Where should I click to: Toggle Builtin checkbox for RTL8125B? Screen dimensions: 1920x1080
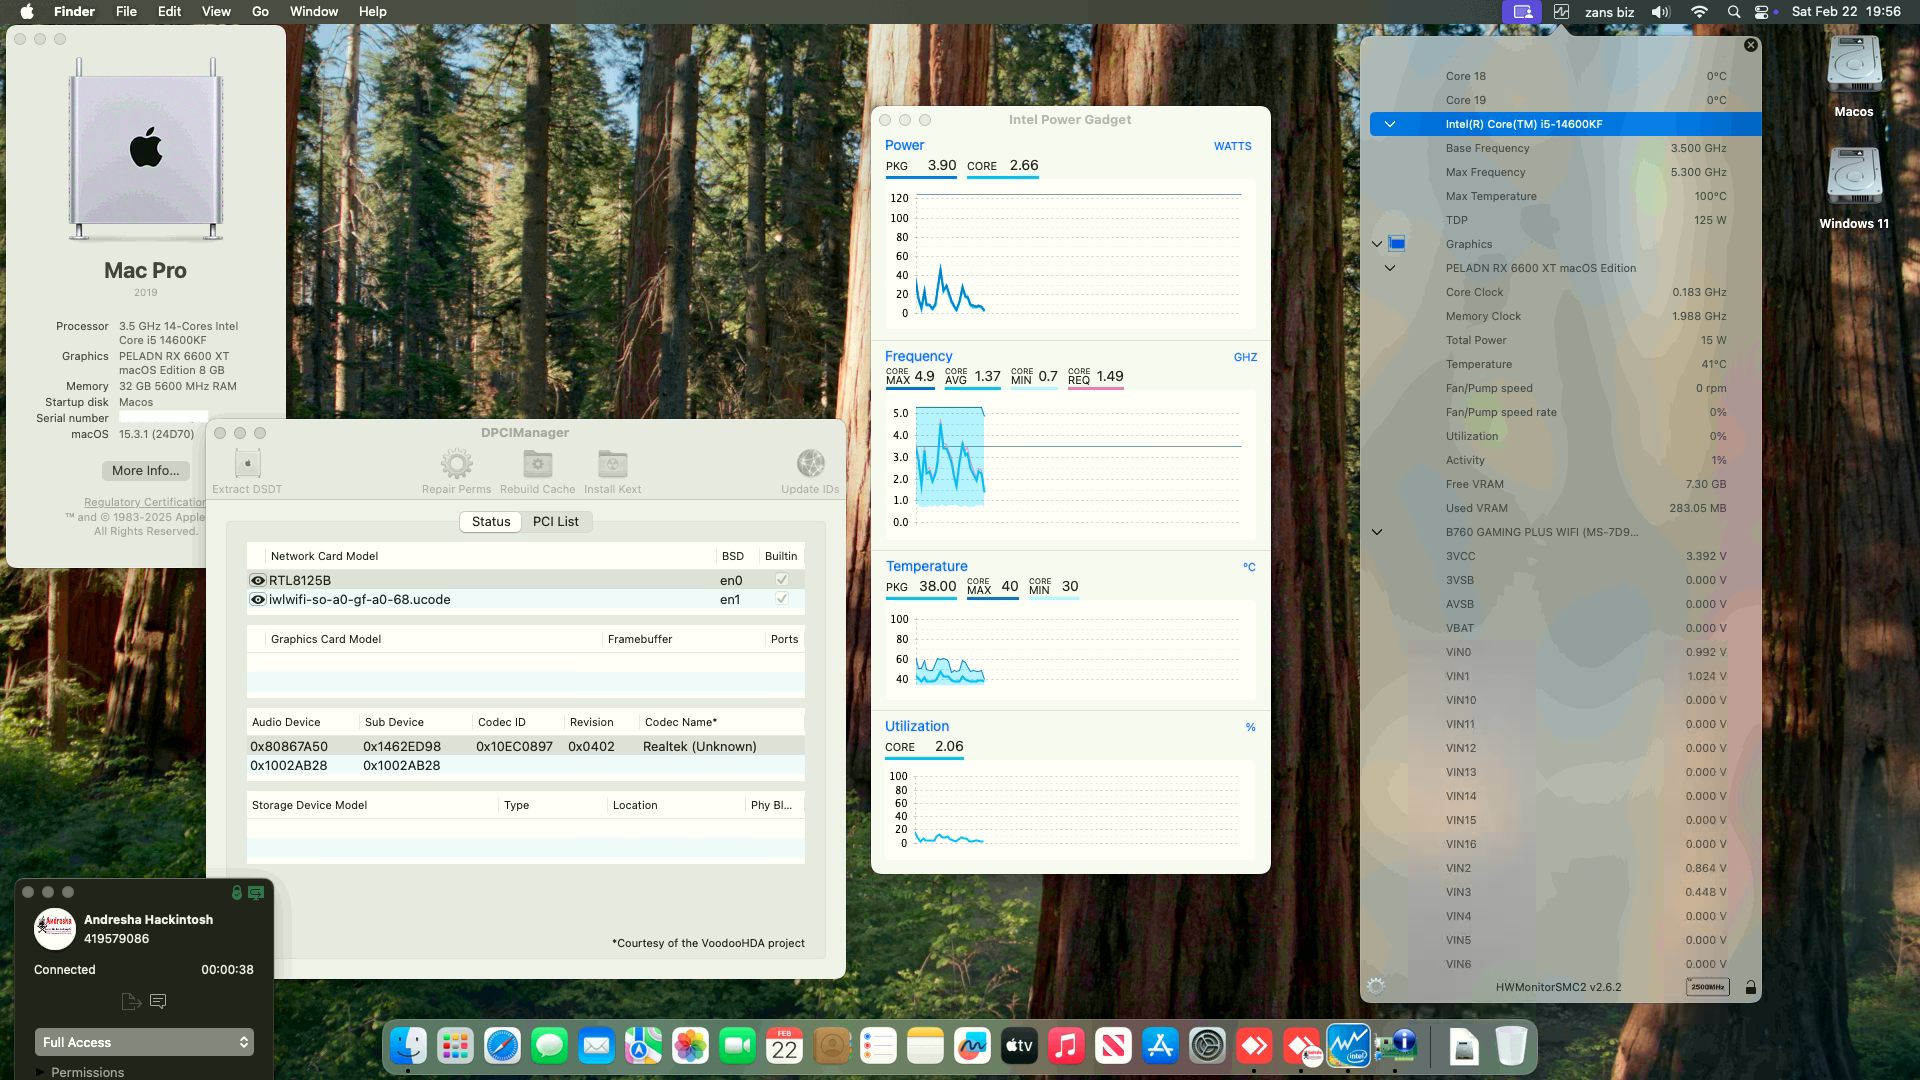[x=782, y=579]
